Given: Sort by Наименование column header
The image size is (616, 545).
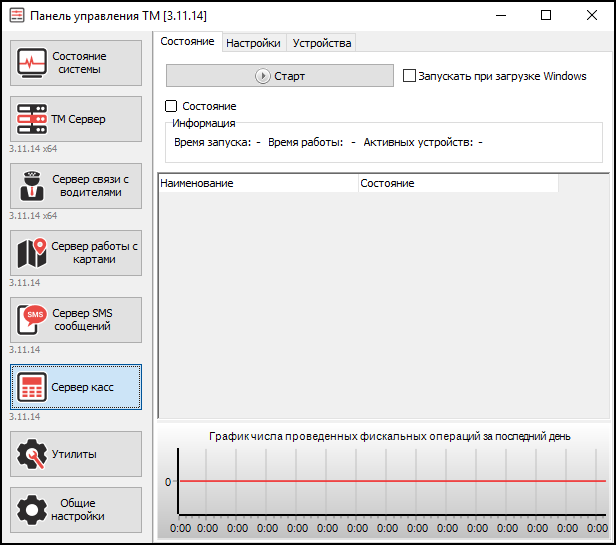Looking at the screenshot, I should tap(257, 184).
